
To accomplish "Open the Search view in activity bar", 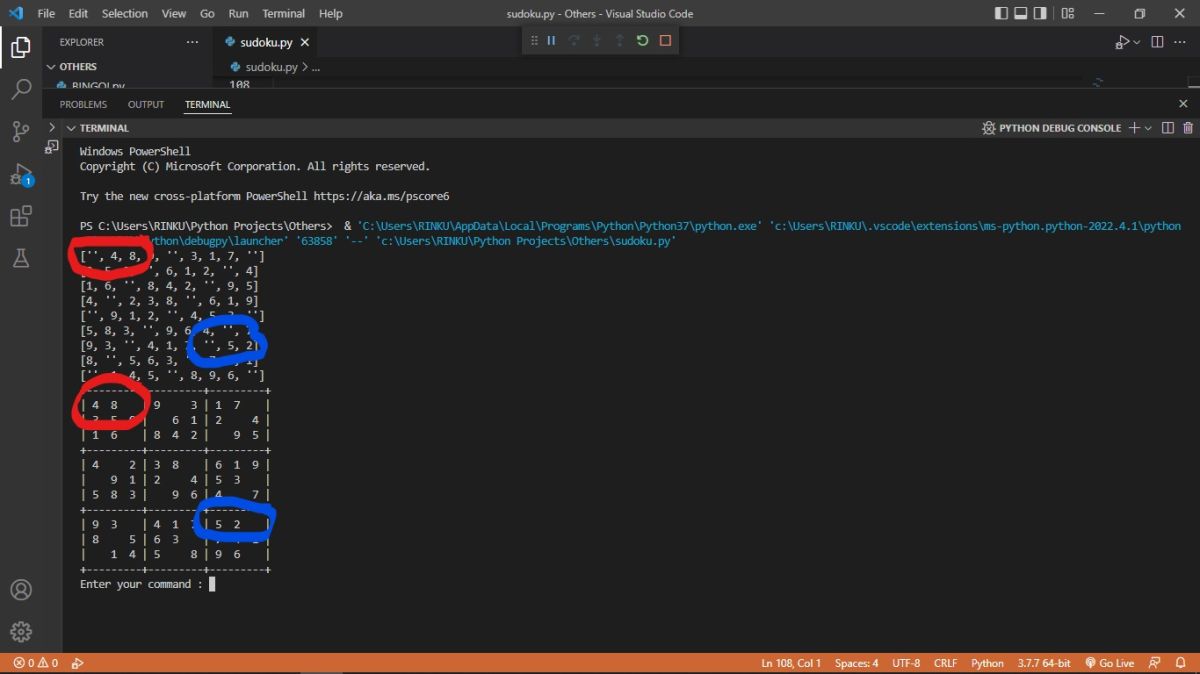I will [20, 89].
